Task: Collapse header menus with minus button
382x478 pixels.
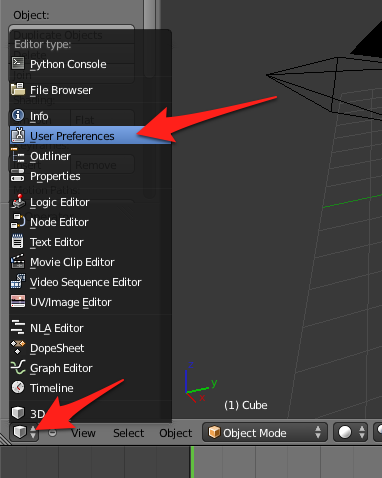Action: [x=52, y=433]
